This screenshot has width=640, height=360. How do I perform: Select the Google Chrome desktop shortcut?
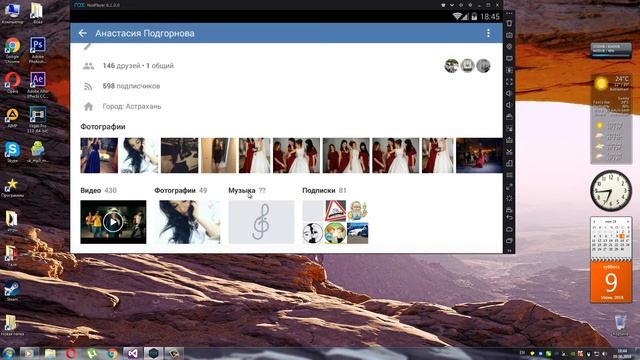[x=12, y=50]
